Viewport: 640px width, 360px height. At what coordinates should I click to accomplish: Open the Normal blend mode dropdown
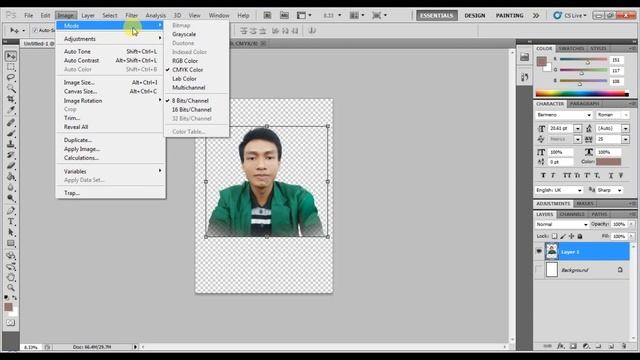pyautogui.click(x=562, y=224)
